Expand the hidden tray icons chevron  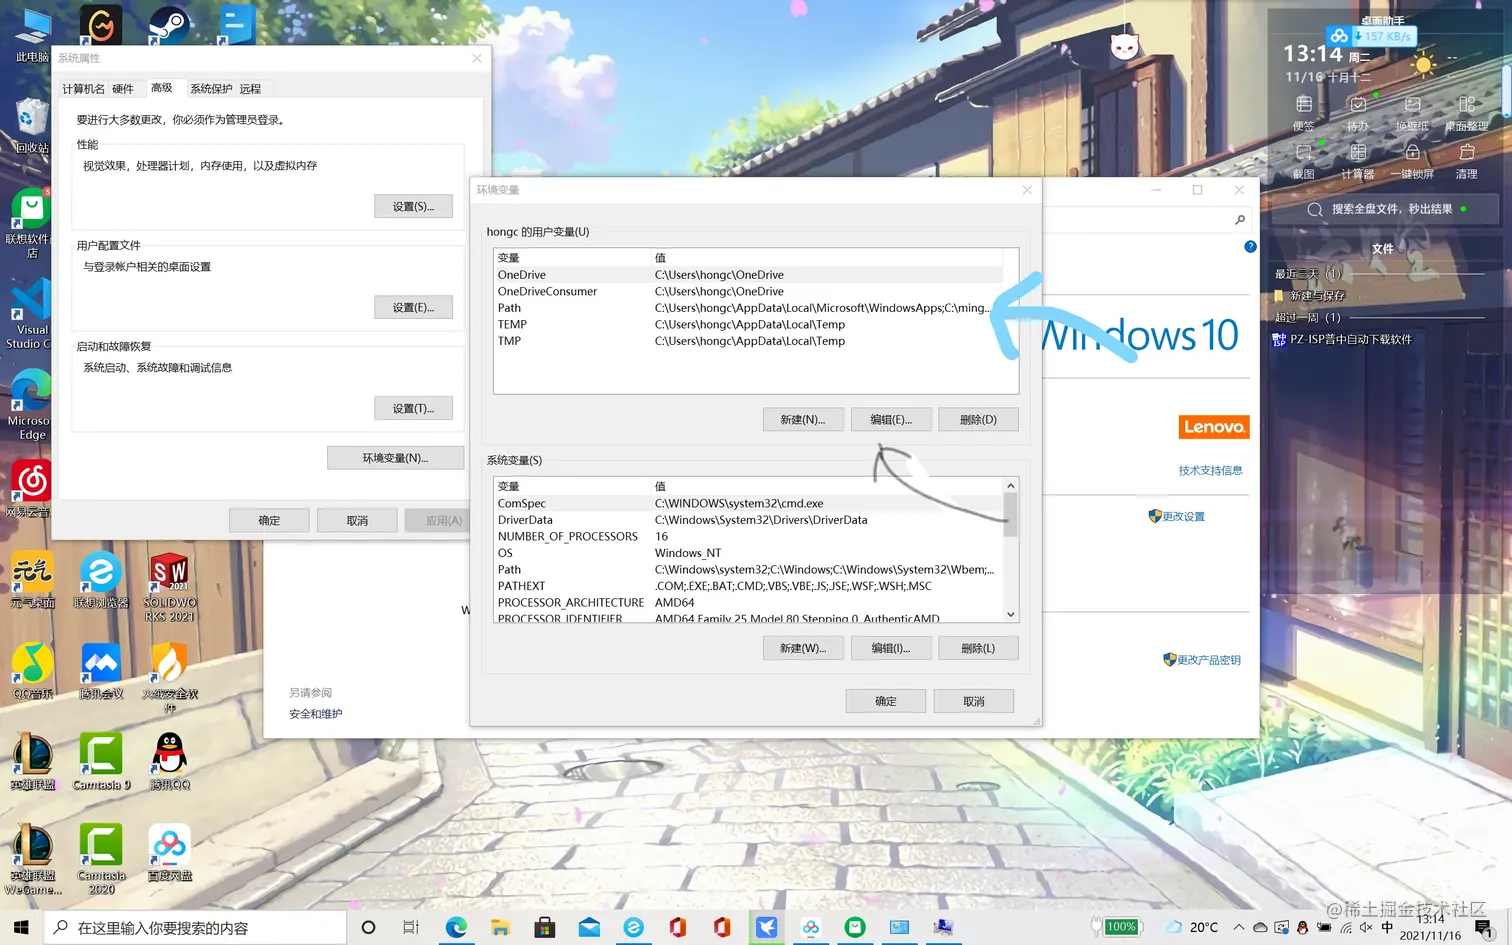(1238, 927)
